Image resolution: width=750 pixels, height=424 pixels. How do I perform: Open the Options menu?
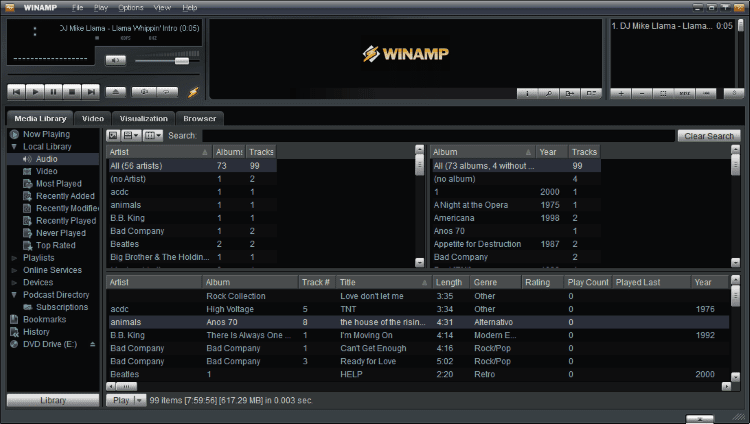tap(131, 8)
